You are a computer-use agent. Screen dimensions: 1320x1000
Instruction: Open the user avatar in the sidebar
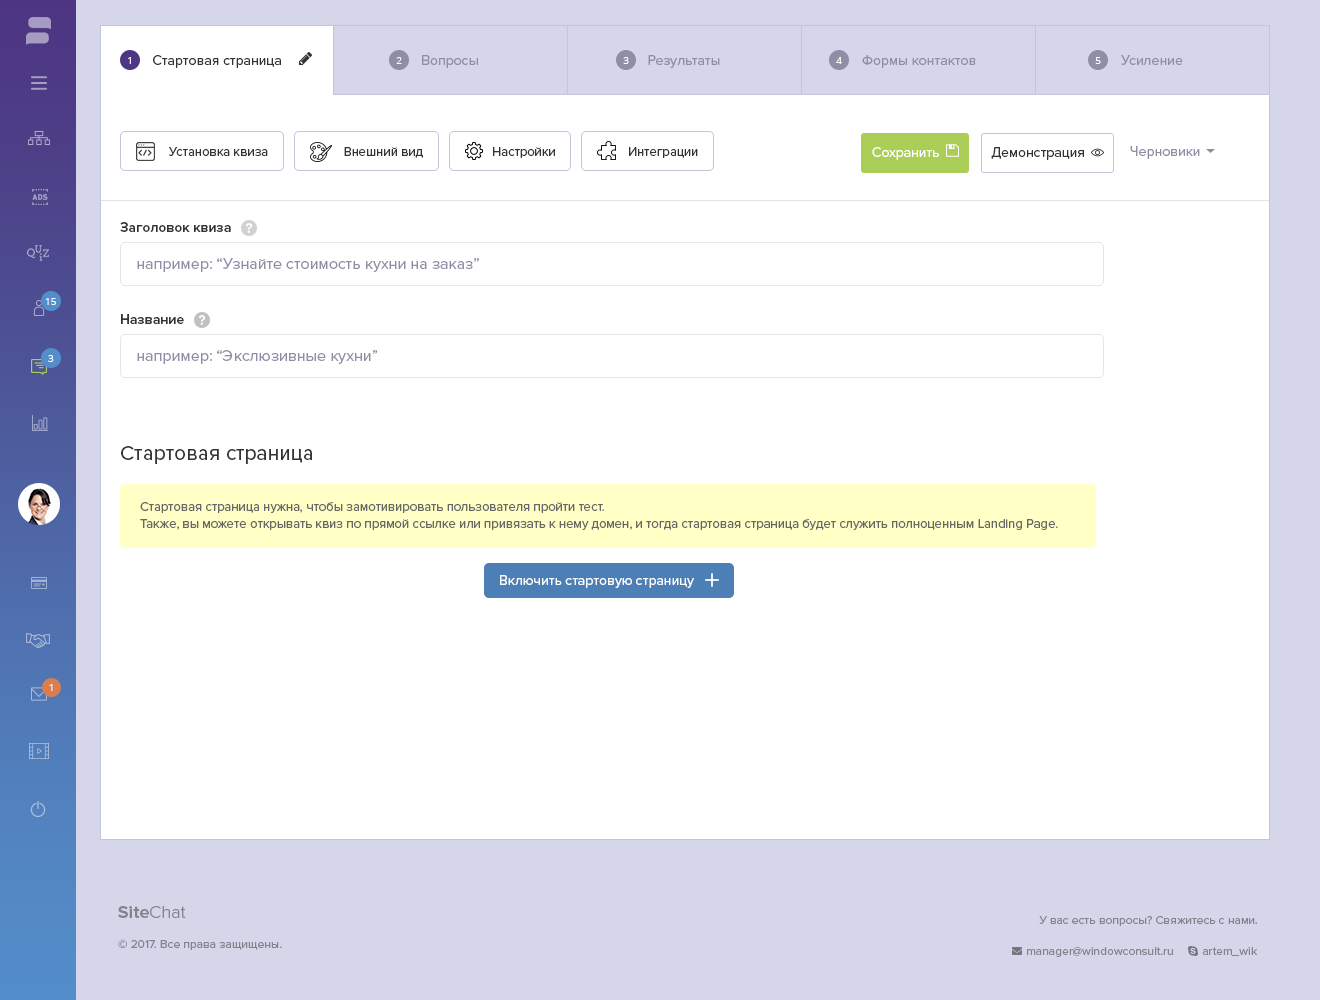(39, 504)
